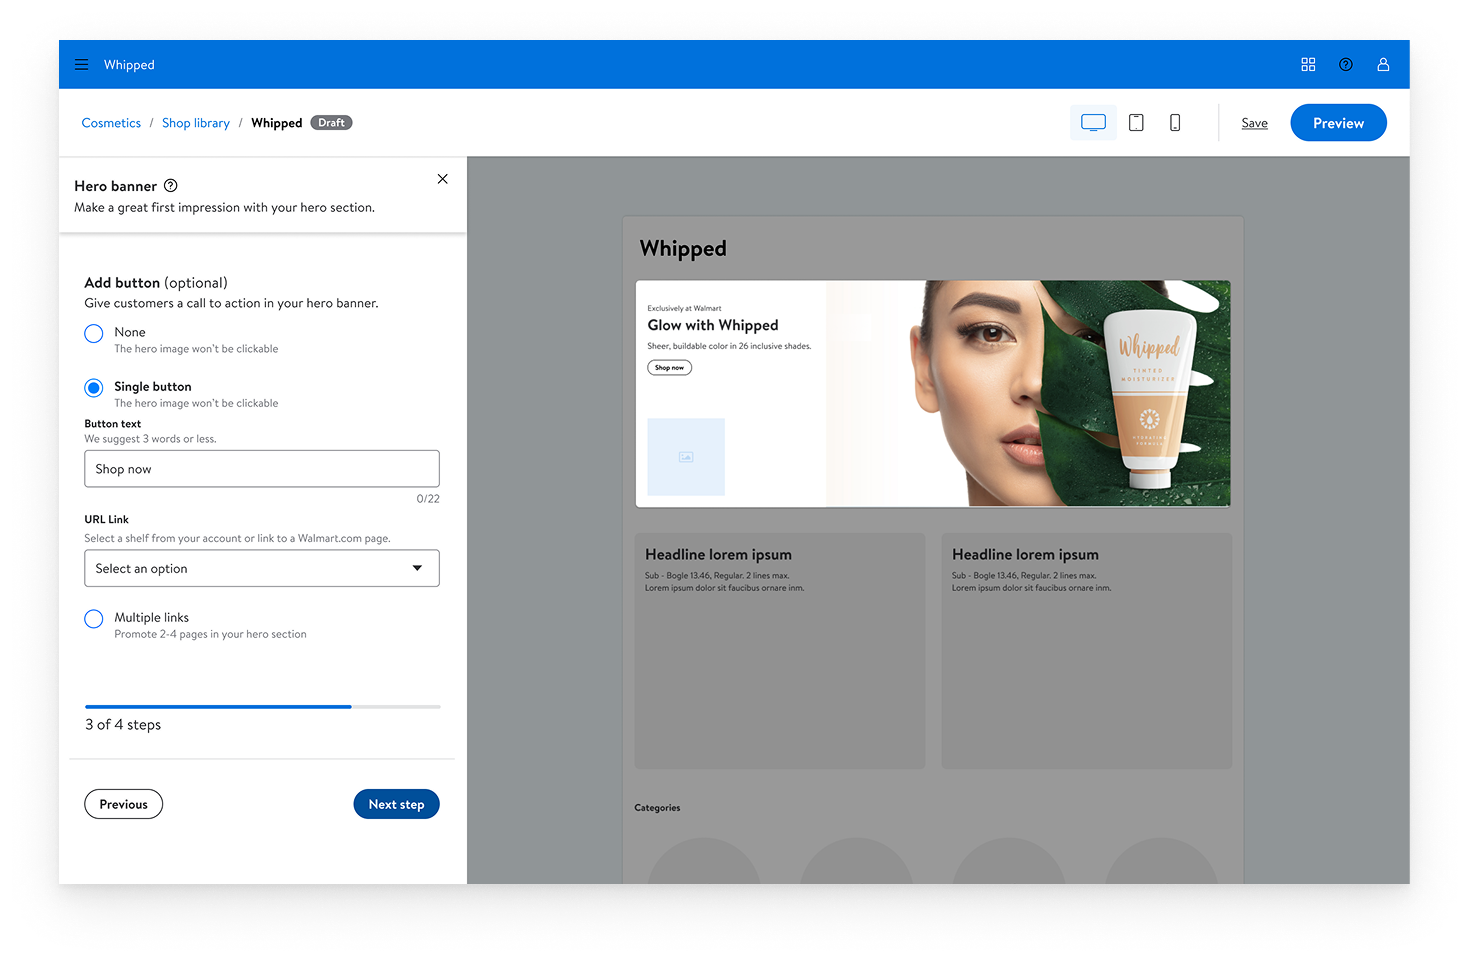The image size is (1469, 962).
Task: Click the step progress bar
Action: (x=262, y=707)
